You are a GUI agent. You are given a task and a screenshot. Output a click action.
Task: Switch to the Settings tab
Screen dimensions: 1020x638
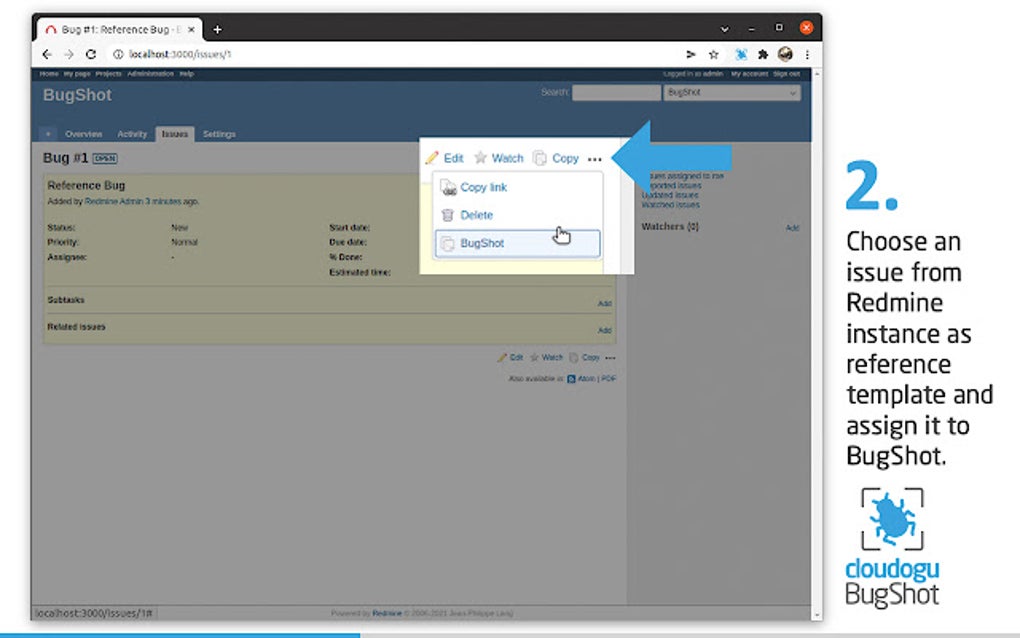pos(218,133)
